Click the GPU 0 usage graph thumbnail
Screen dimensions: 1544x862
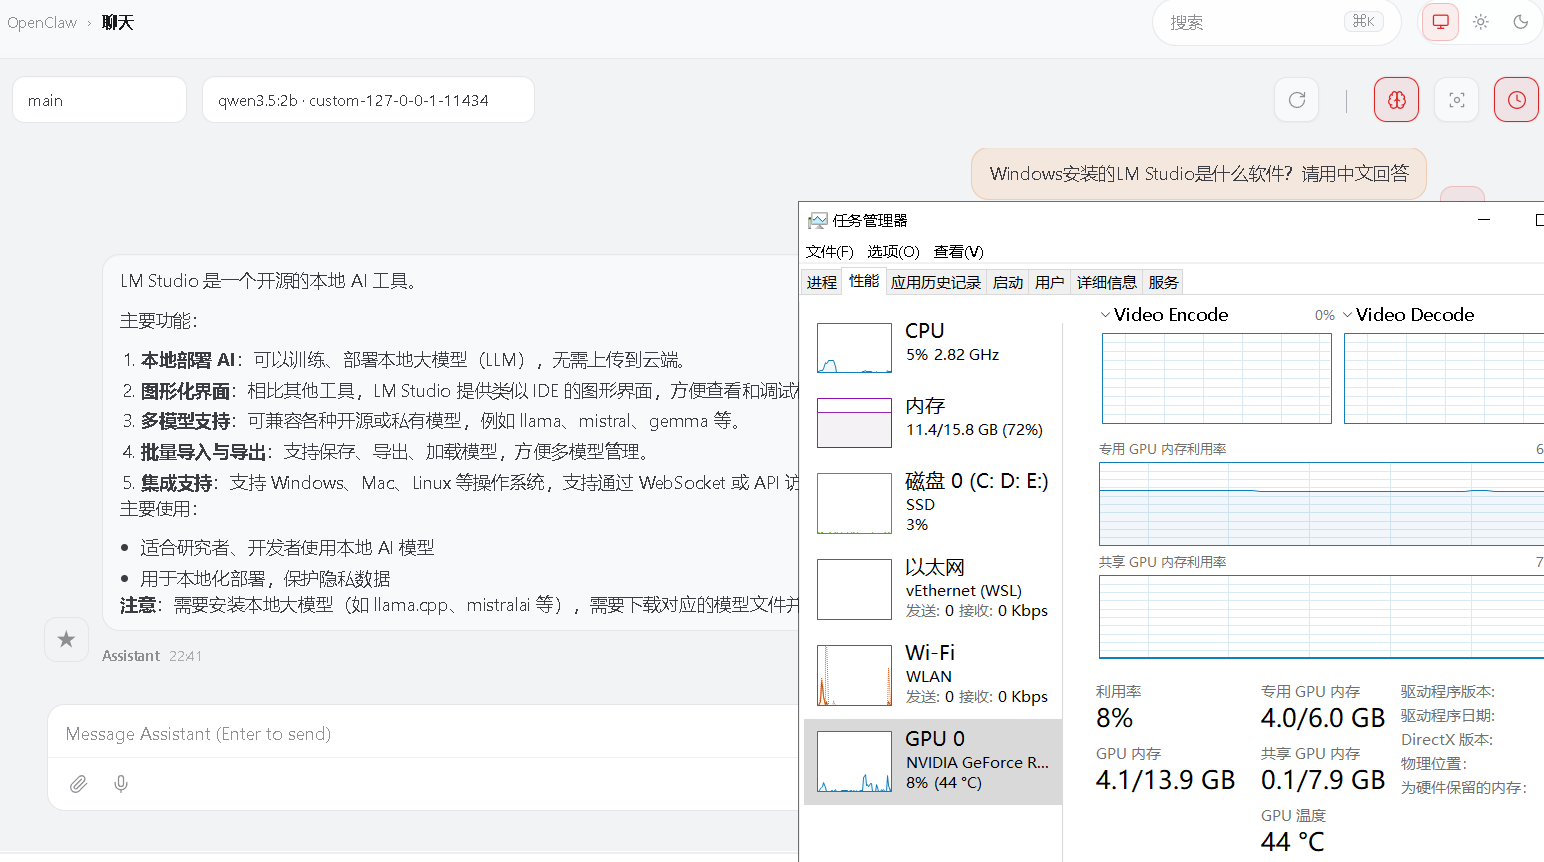tap(854, 761)
